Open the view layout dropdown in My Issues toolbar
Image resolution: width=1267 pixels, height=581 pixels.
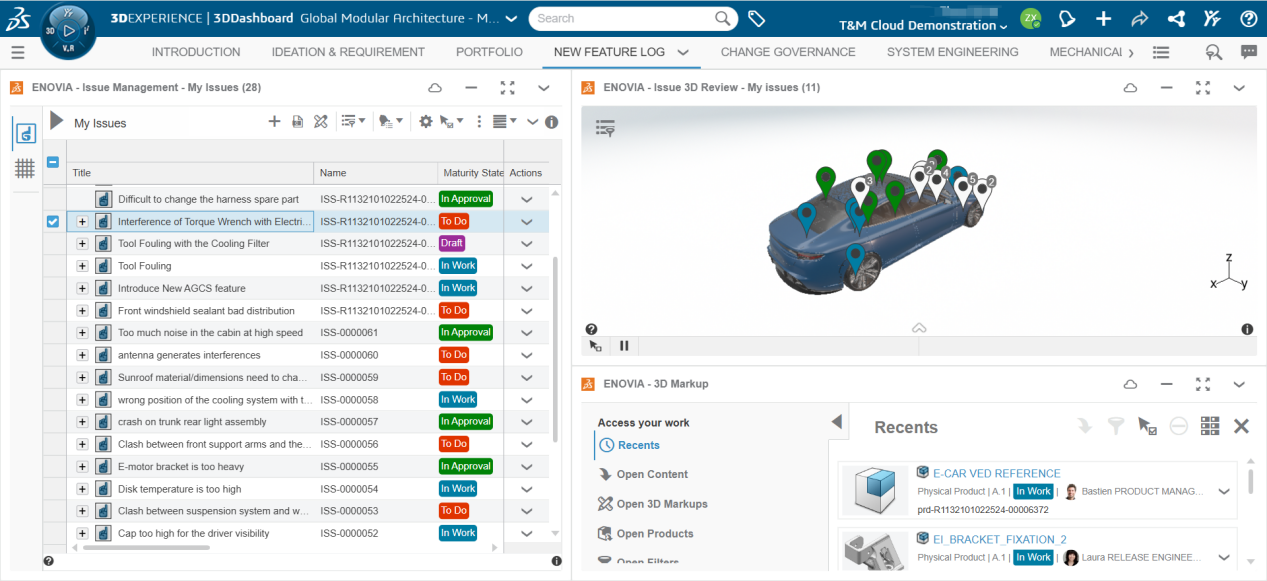[x=505, y=121]
